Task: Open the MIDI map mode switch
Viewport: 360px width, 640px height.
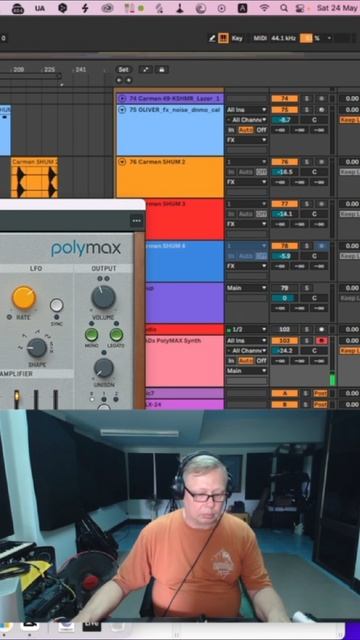Action: click(260, 38)
